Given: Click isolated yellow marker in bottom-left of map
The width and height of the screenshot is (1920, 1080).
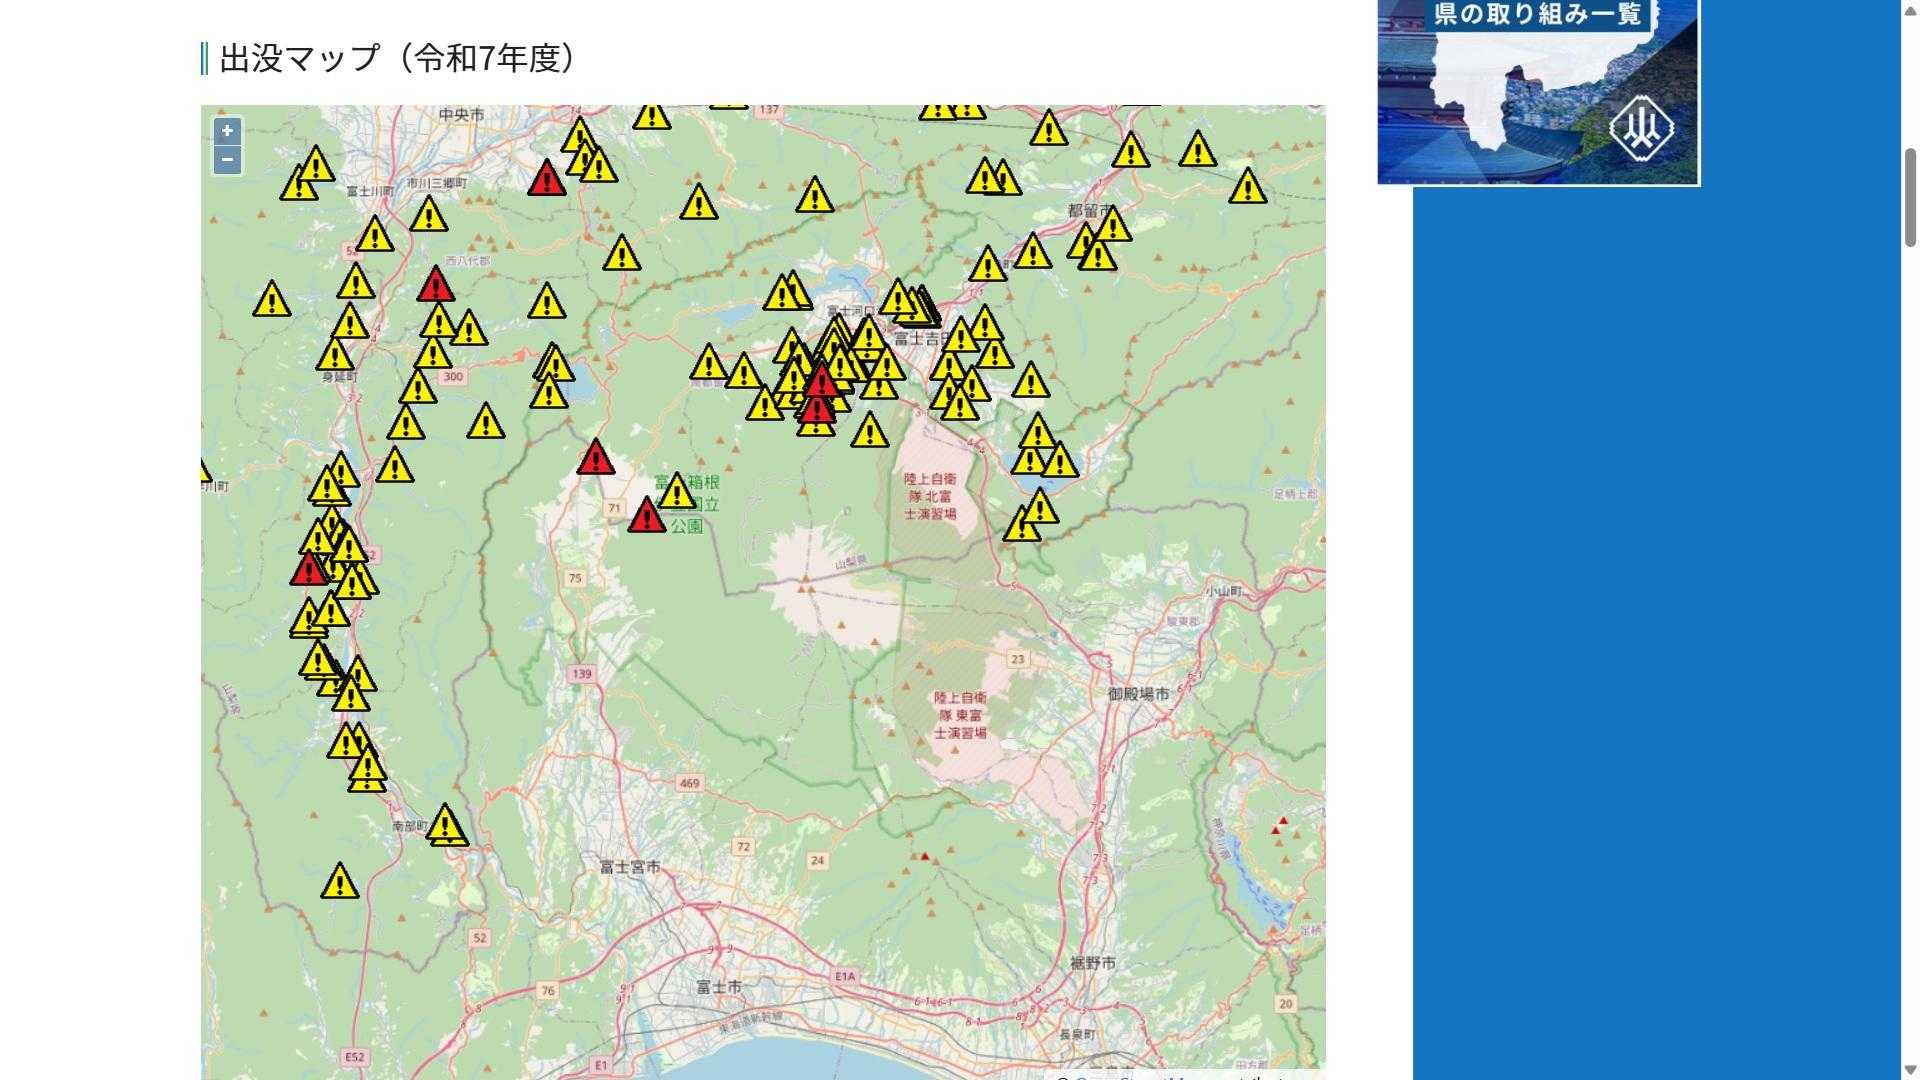Looking at the screenshot, I should [340, 883].
